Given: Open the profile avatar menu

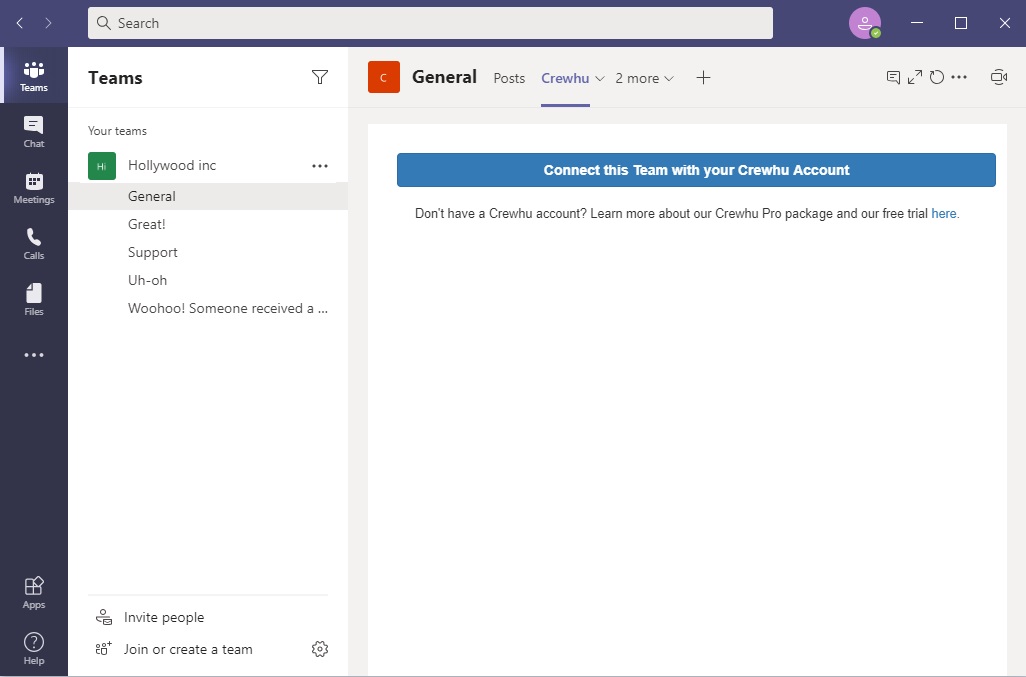Looking at the screenshot, I should [864, 23].
